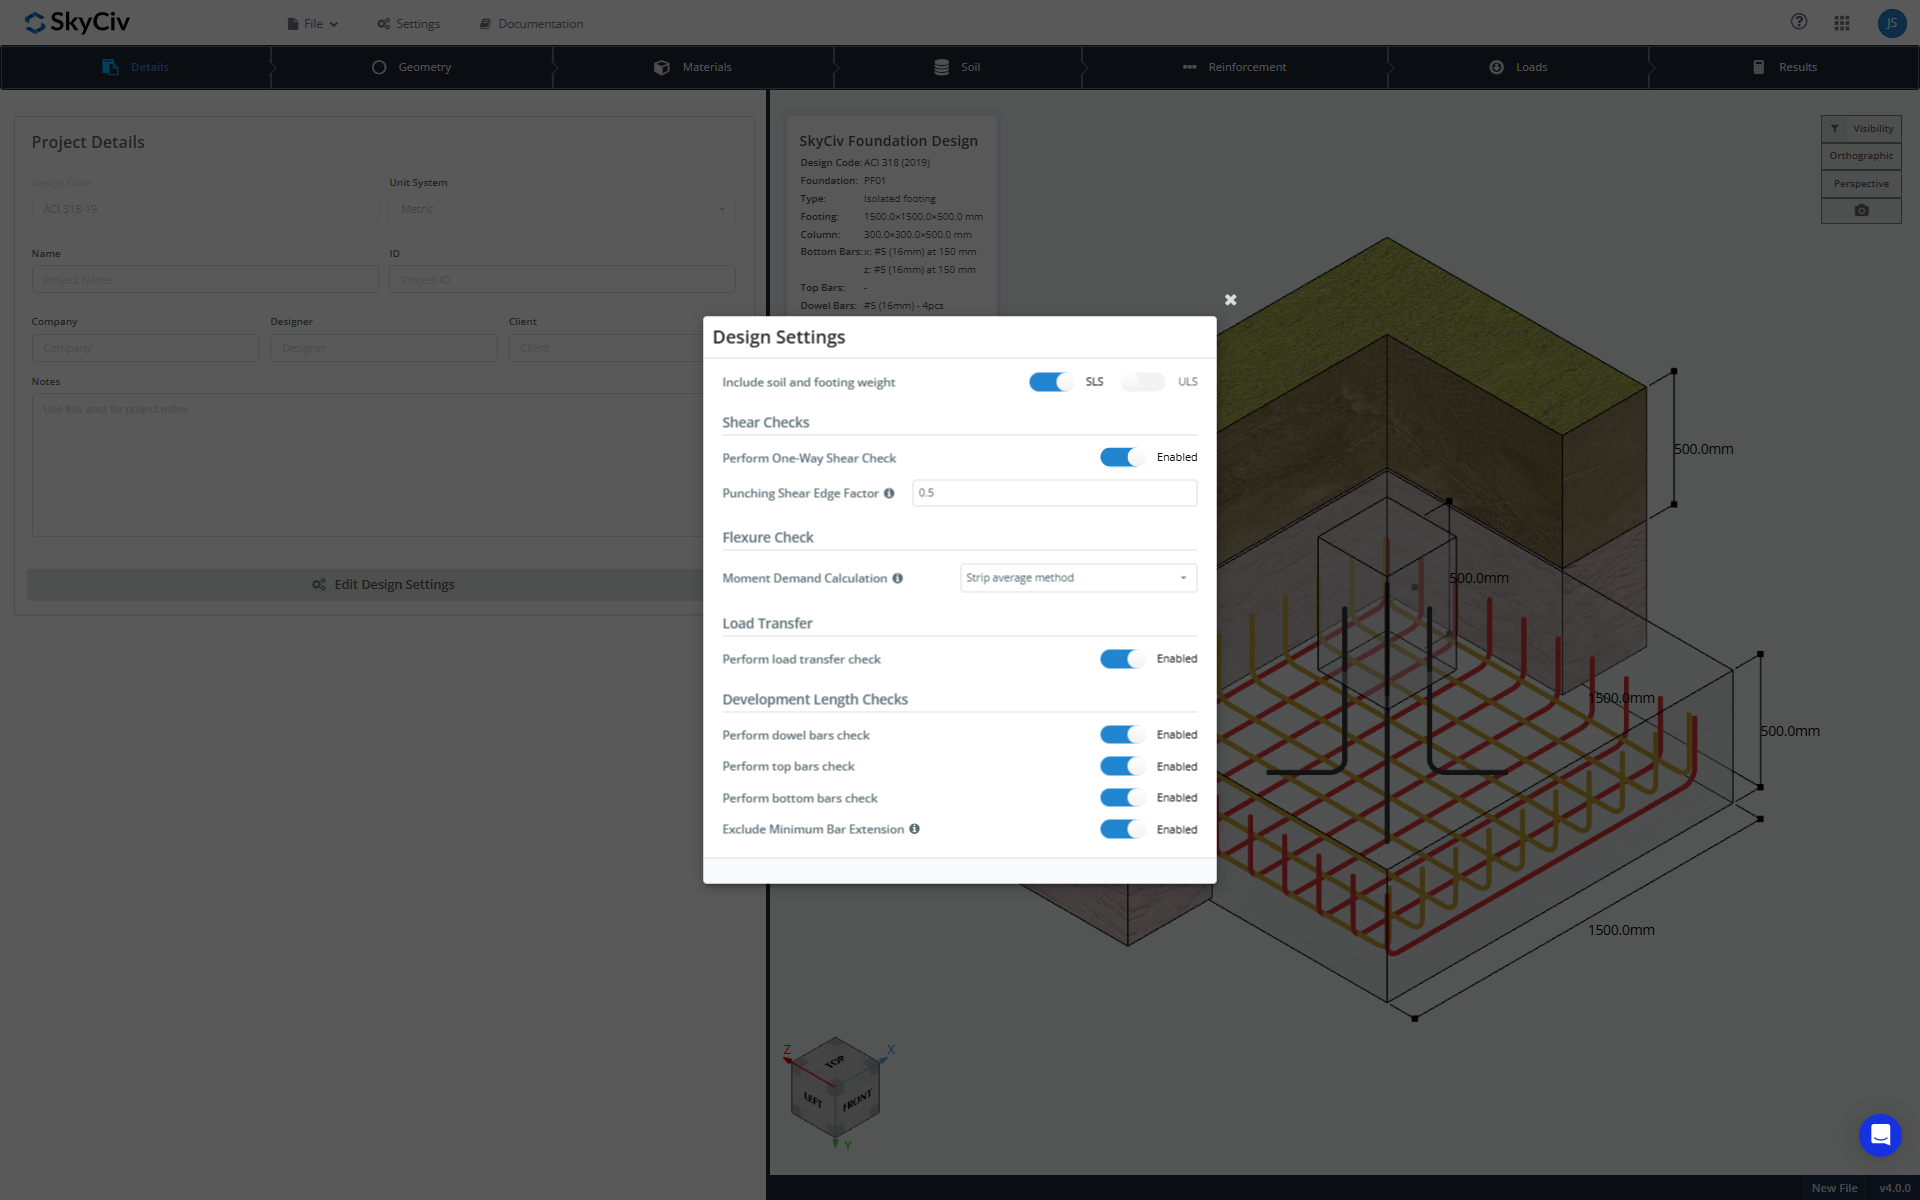Toggle SLS soil and footing weight switch
This screenshot has width=1920, height=1200.
pyautogui.click(x=1051, y=382)
